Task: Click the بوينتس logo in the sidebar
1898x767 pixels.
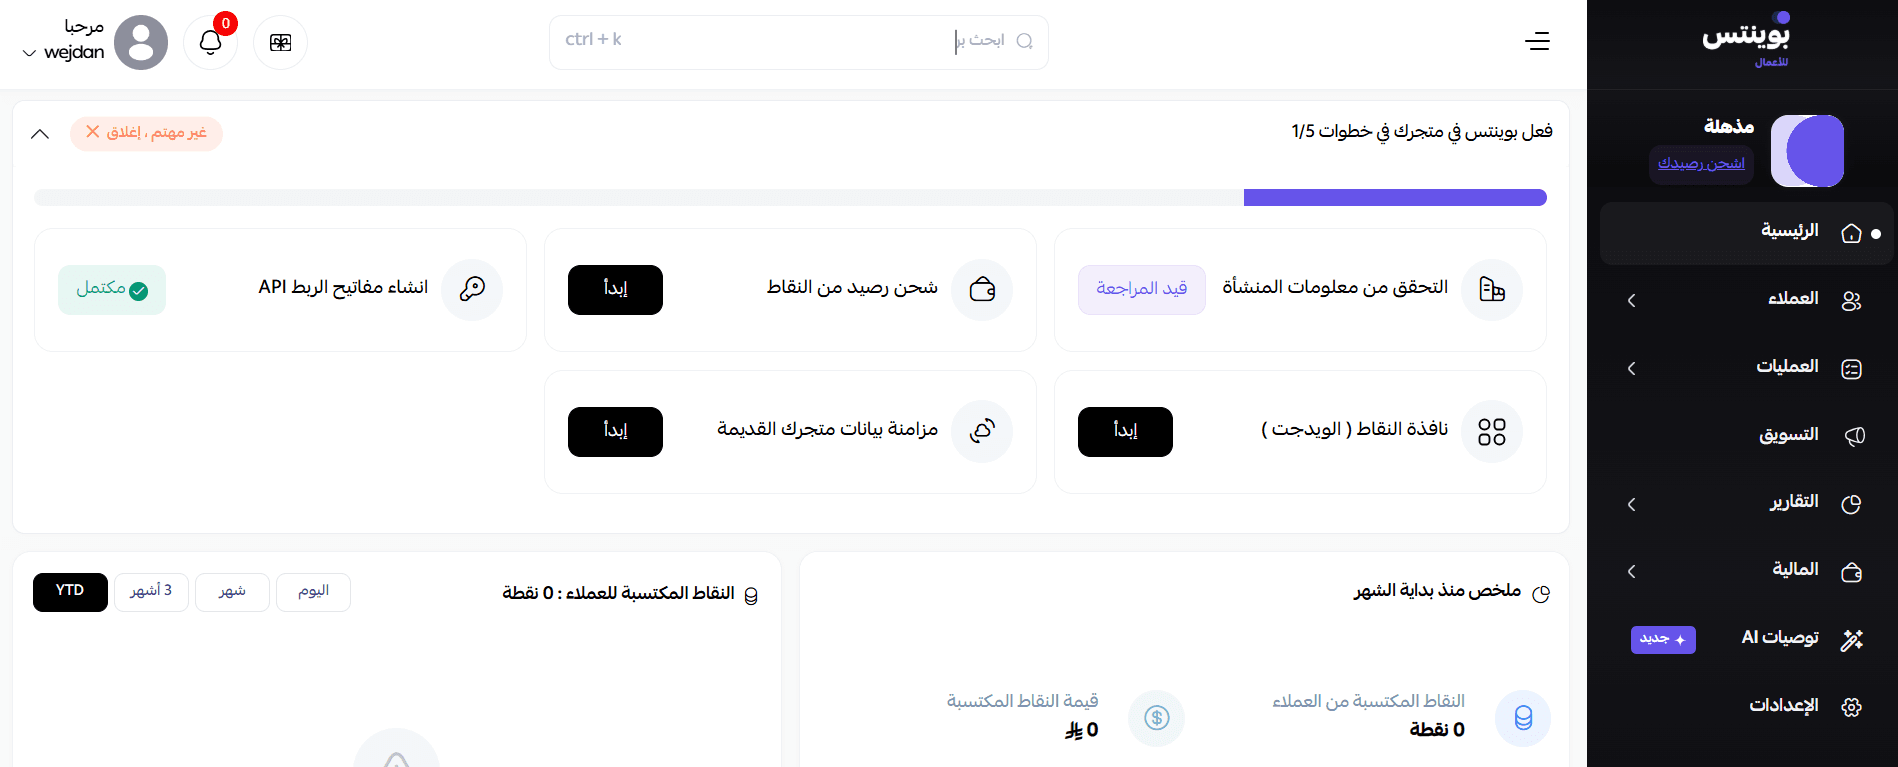Action: point(1747,40)
